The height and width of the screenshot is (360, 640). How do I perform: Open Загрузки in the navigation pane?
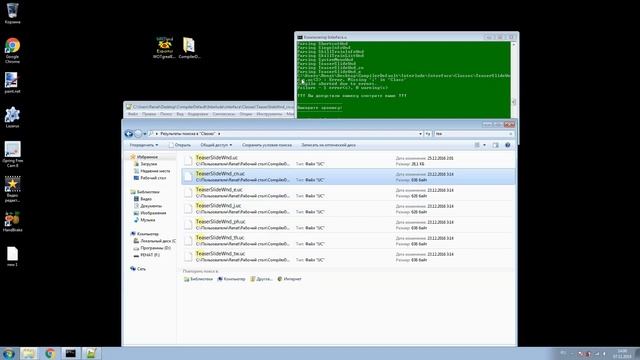(145, 164)
